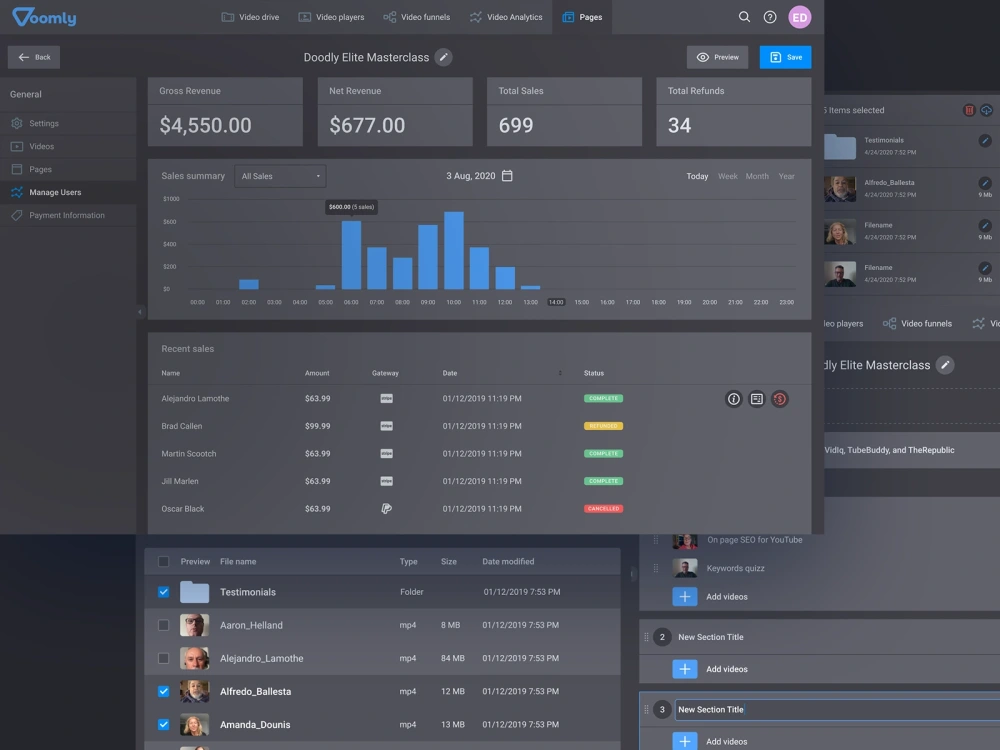The image size is (1000, 750).
Task: Edit the Doodly Elite Masterclass title with pencil icon
Action: (x=445, y=57)
